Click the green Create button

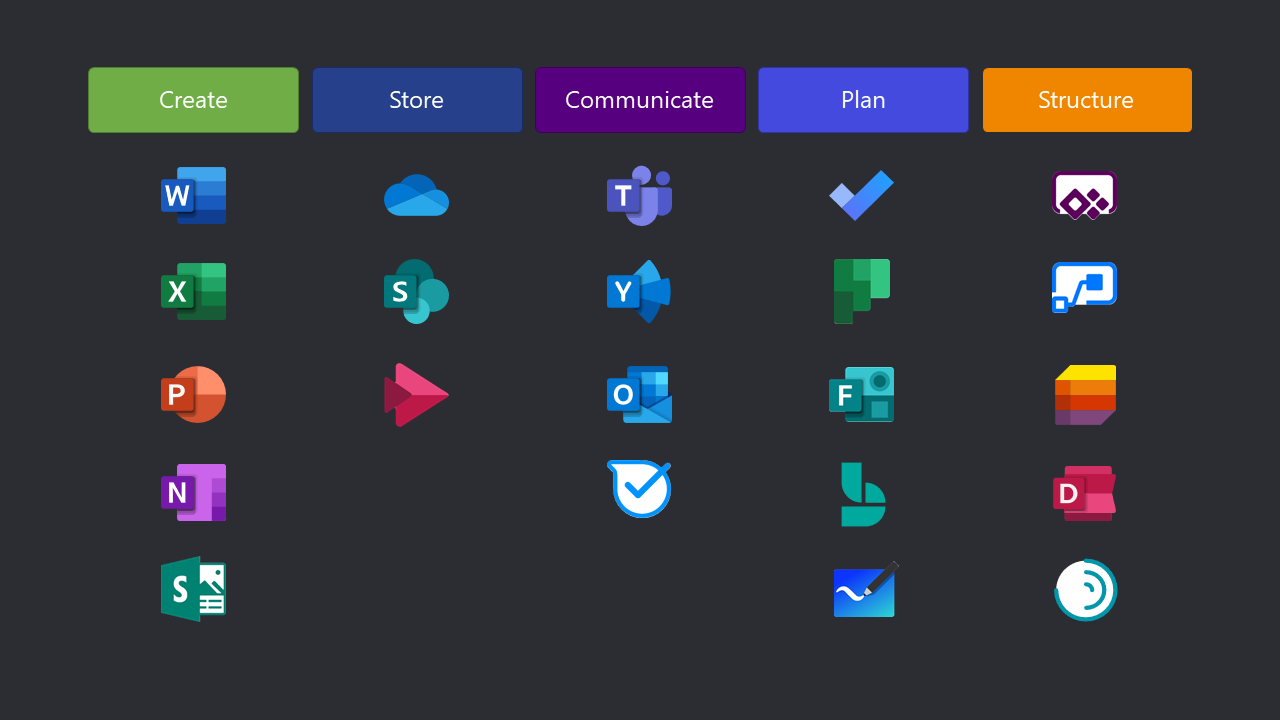193,100
